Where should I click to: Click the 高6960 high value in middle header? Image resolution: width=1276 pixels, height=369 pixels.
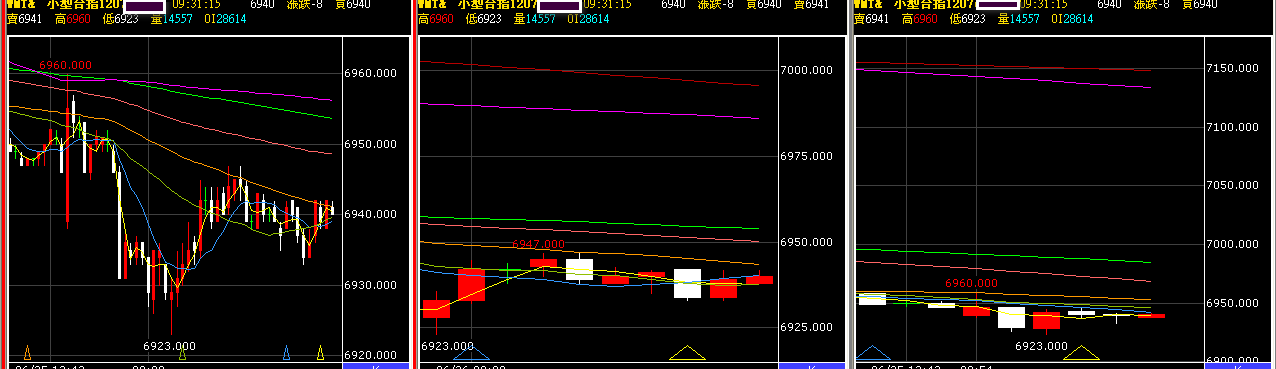click(x=435, y=19)
